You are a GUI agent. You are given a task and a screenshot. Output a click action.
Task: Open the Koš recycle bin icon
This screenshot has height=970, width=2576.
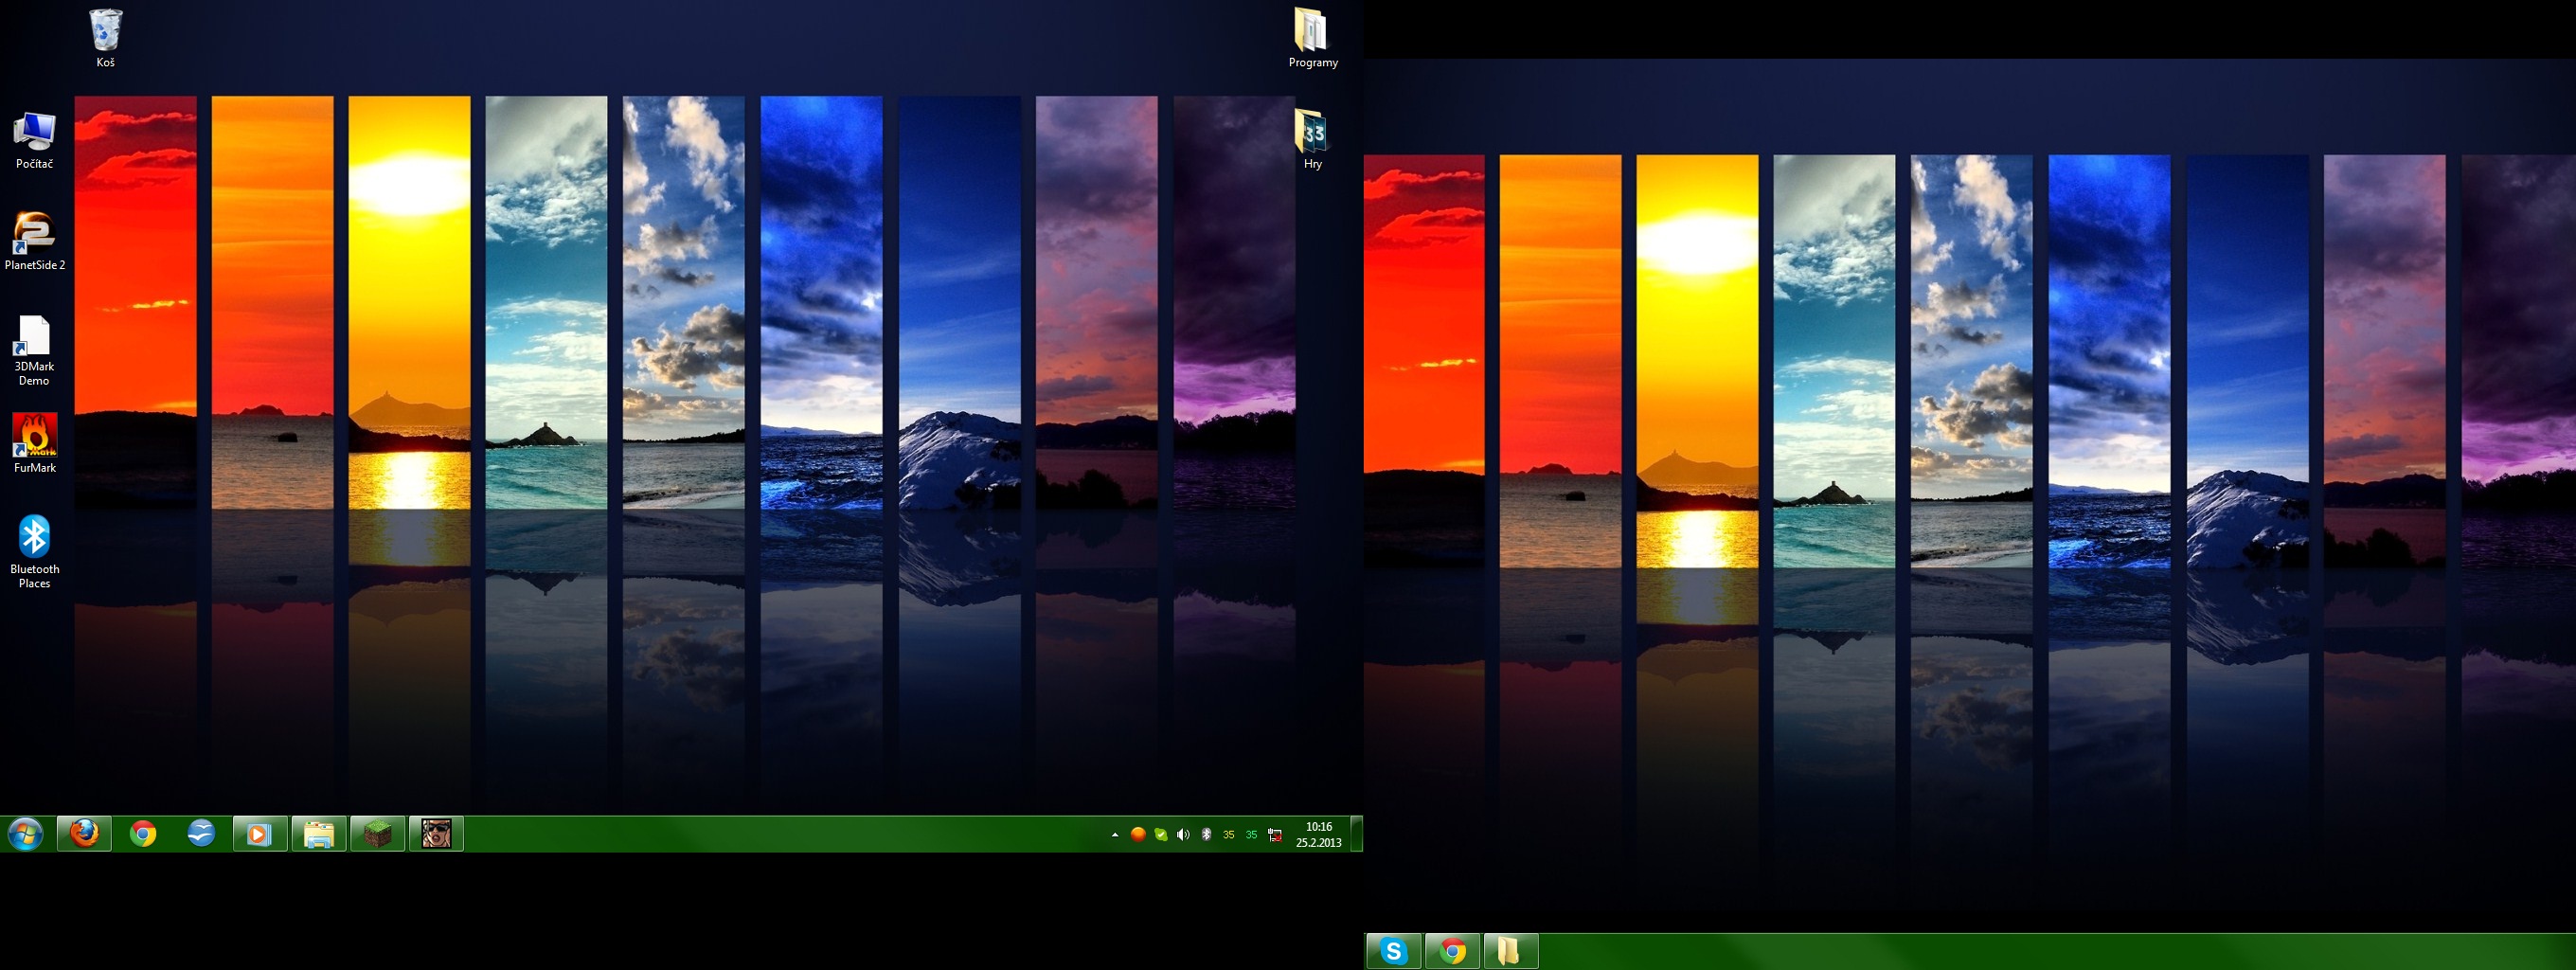[105, 32]
